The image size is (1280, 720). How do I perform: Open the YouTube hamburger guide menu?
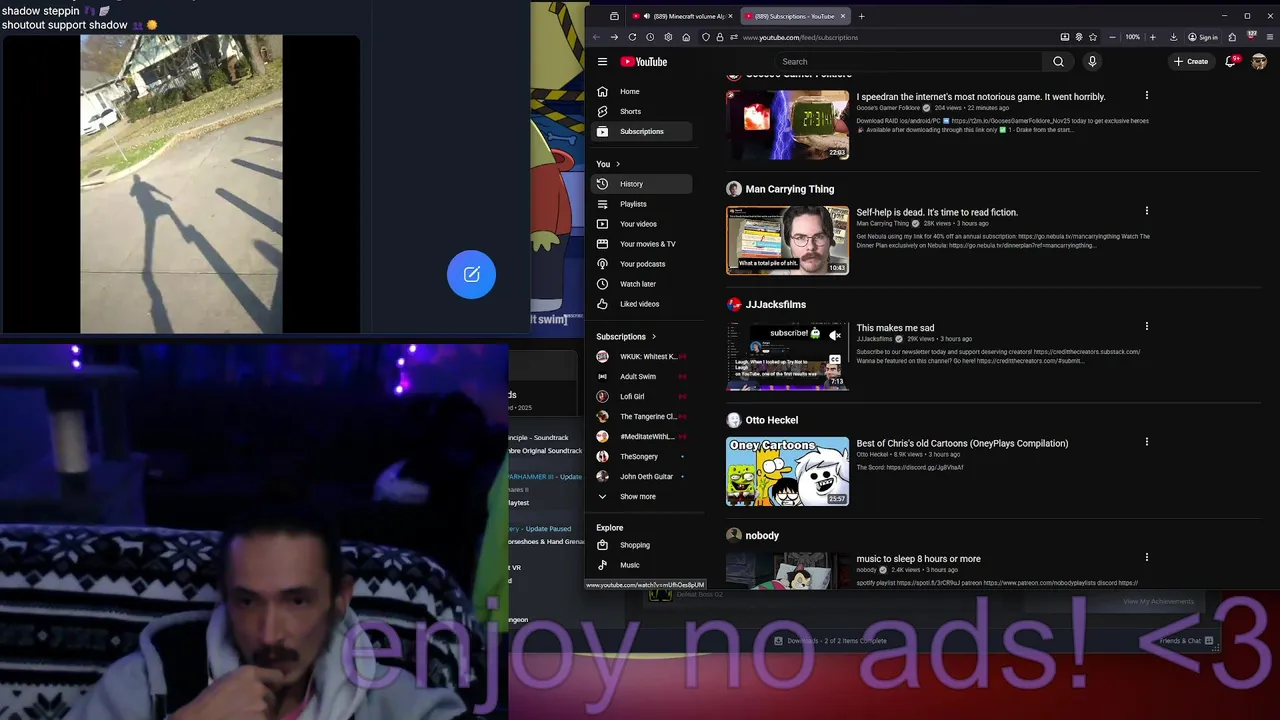point(602,61)
